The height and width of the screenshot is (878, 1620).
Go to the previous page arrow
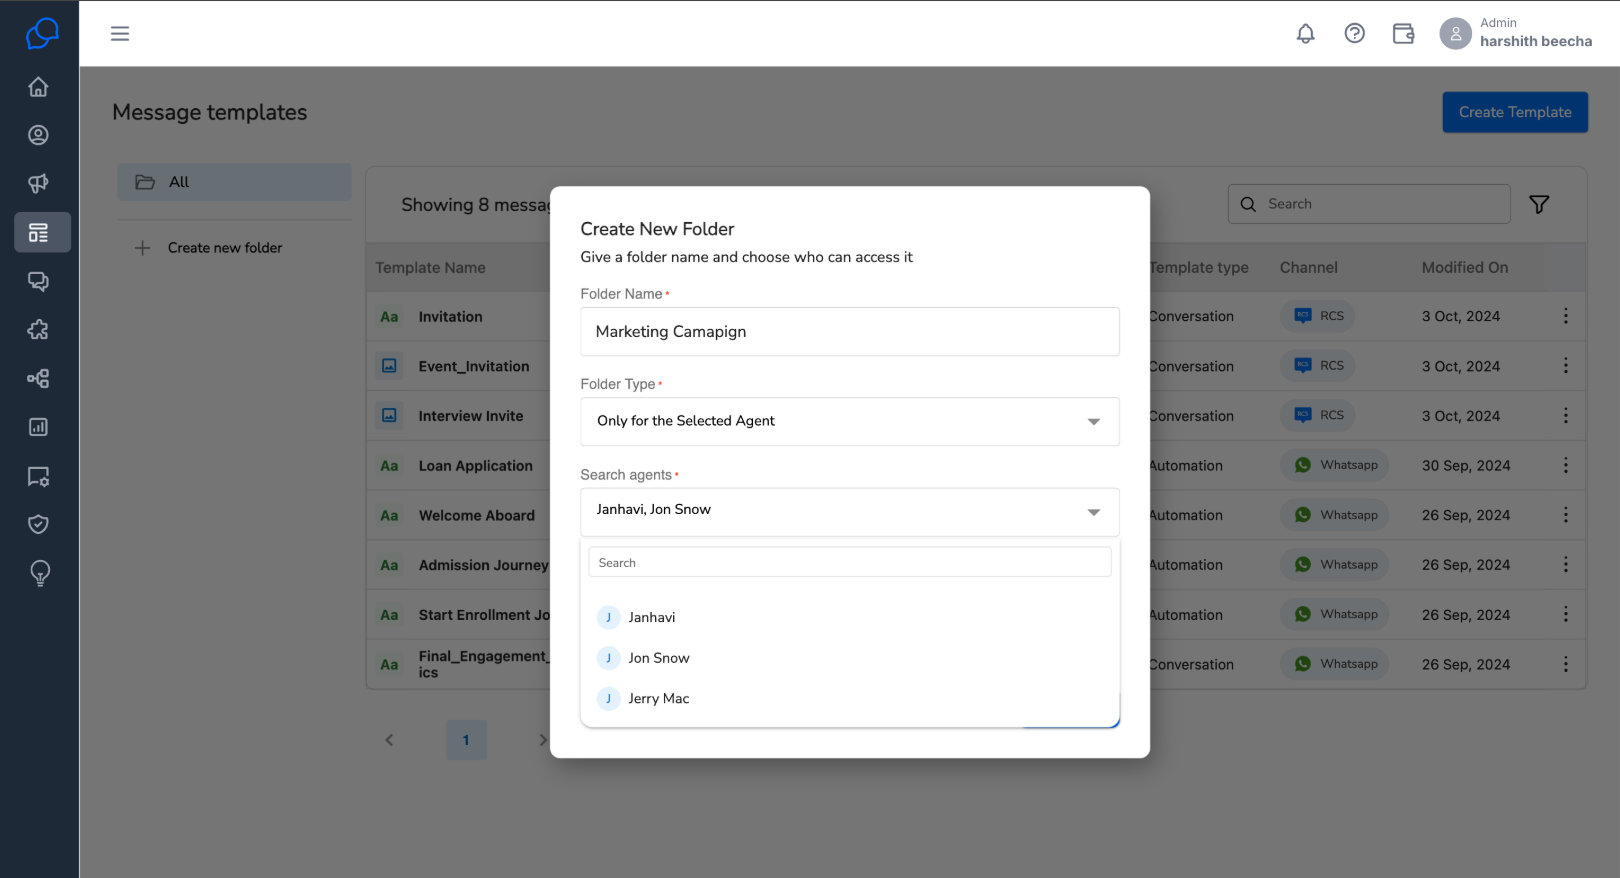pyautogui.click(x=389, y=740)
